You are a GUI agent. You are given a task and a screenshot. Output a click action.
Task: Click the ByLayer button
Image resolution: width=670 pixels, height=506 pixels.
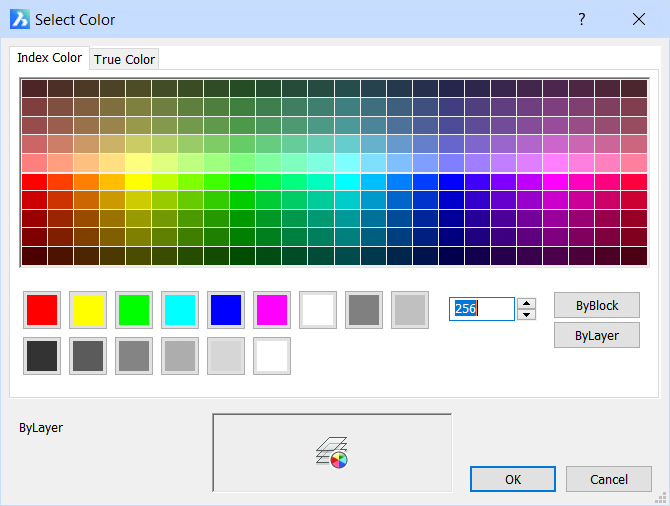coord(597,335)
